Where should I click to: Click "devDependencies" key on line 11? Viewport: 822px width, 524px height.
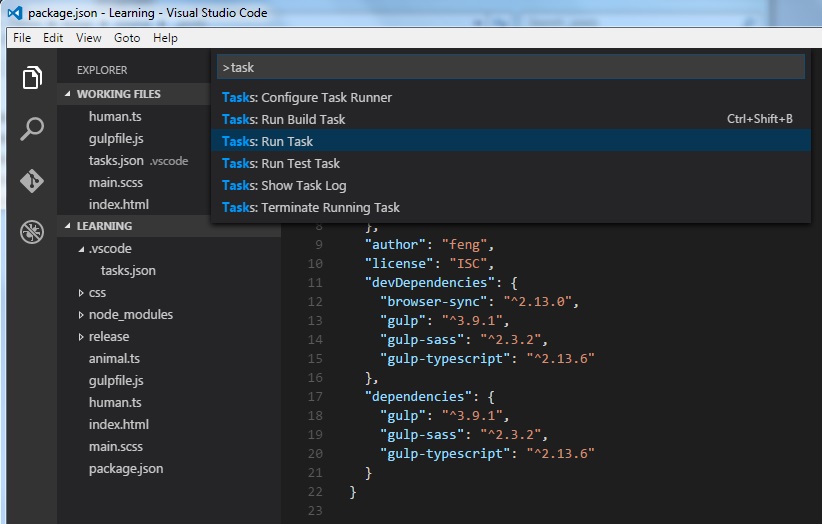pos(429,282)
